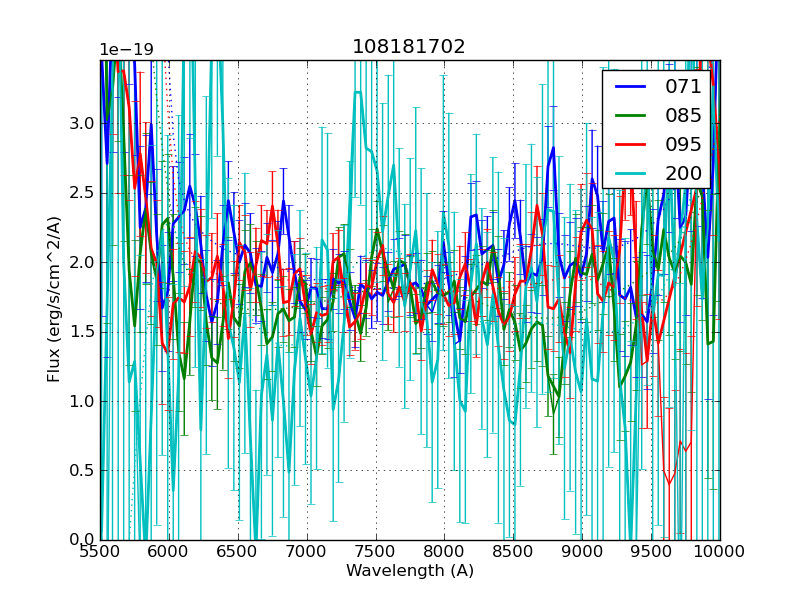Click the Flux y-axis label
800x600 pixels.
54,299
